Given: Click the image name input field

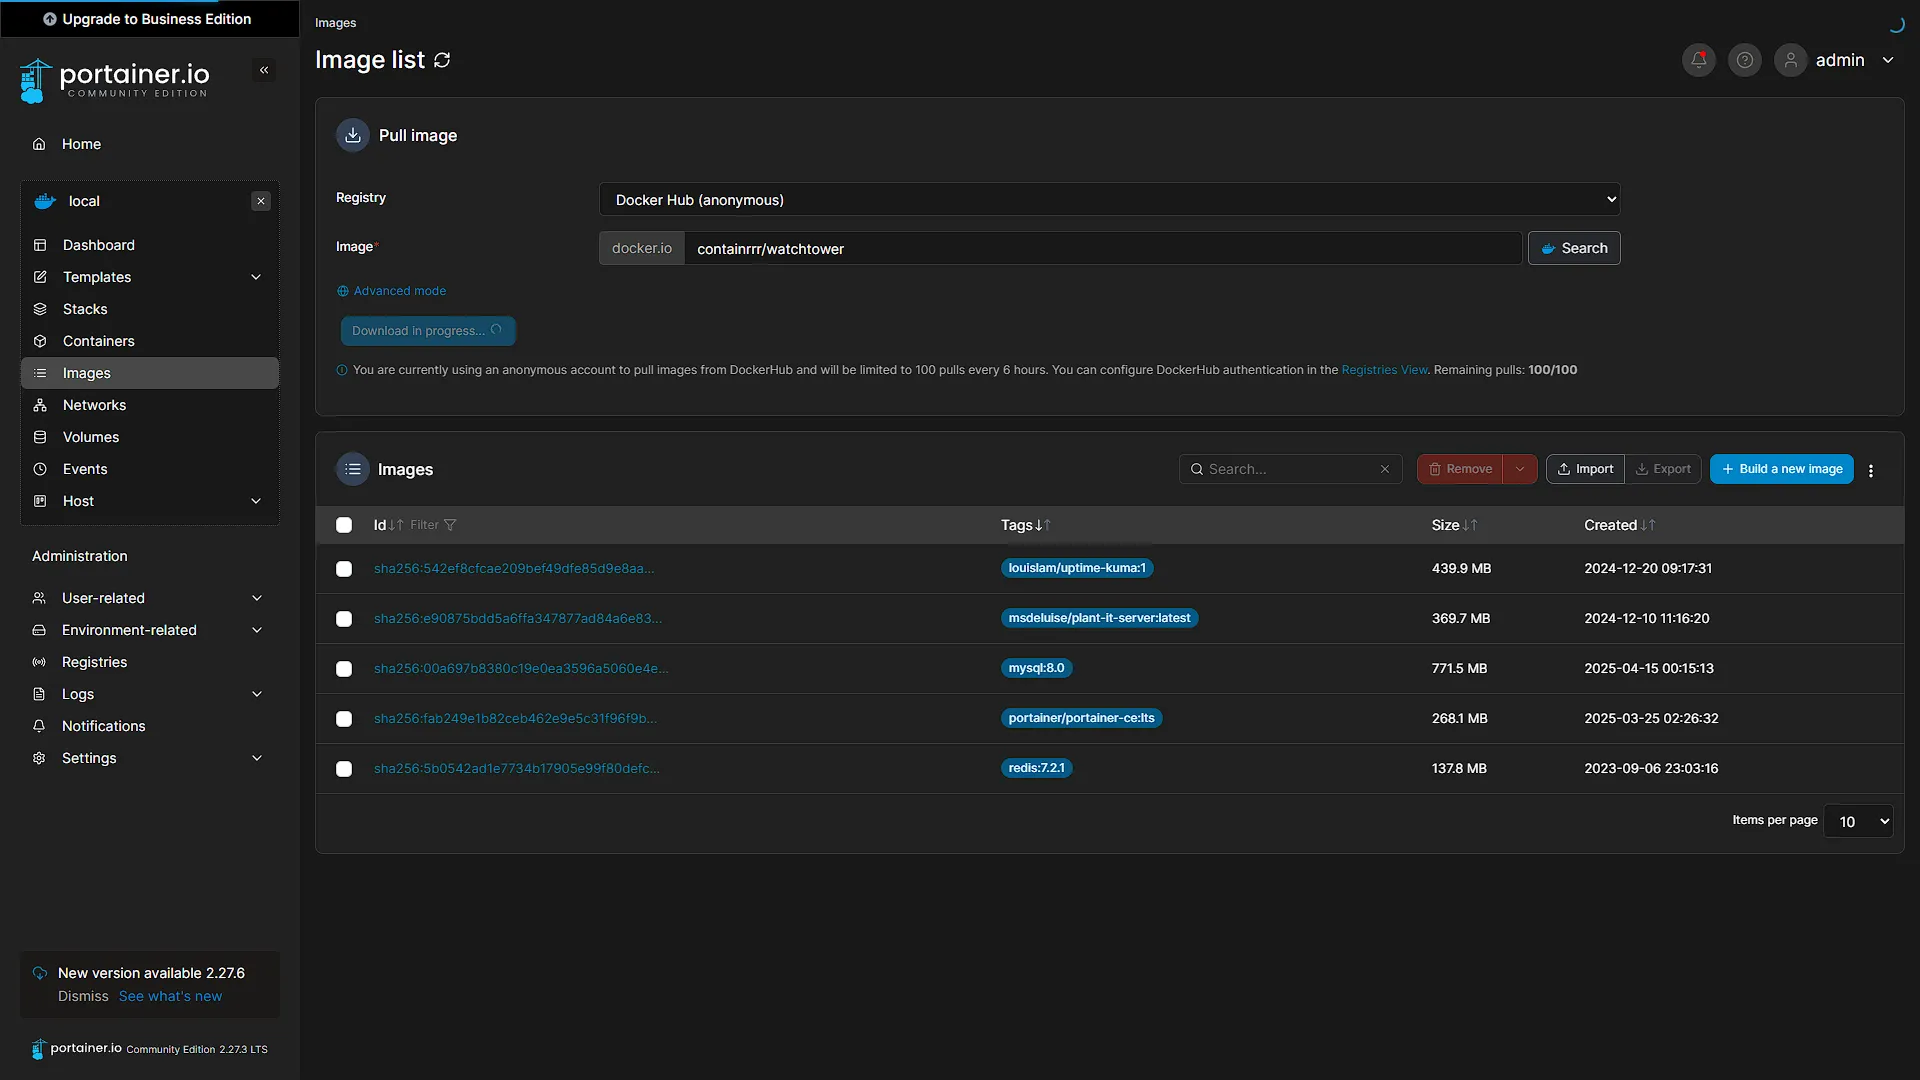Looking at the screenshot, I should tap(1102, 248).
